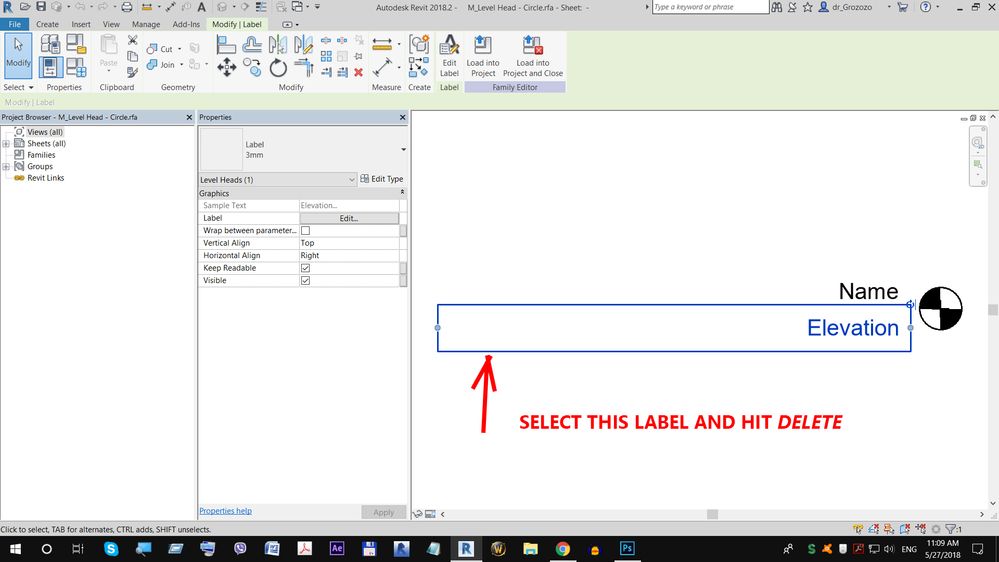999x562 pixels.
Task: Switch to the Manage tab
Action: pos(146,24)
